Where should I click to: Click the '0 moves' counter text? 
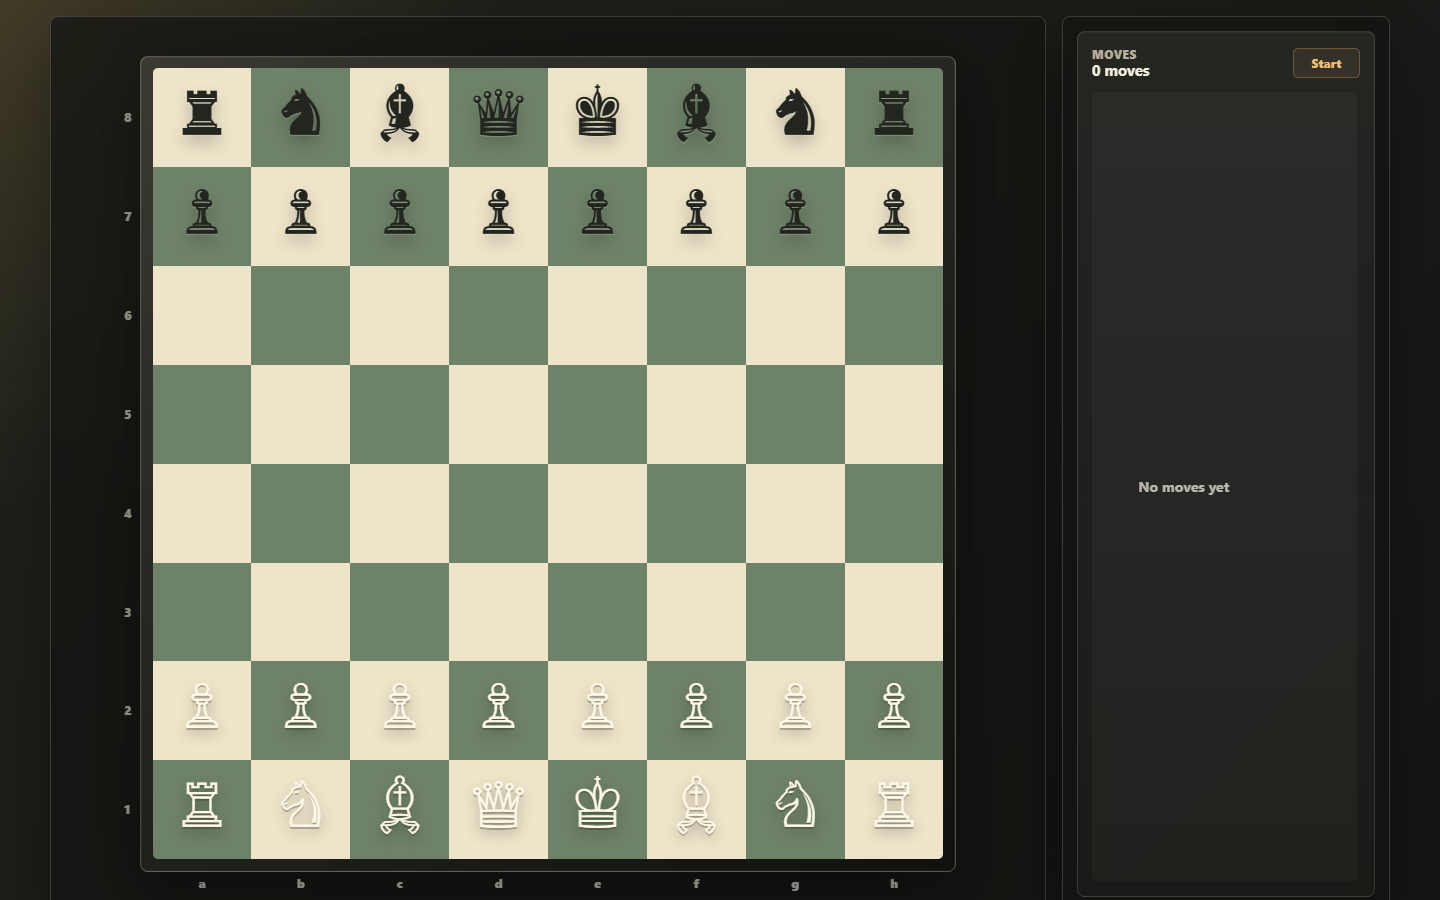pos(1121,71)
